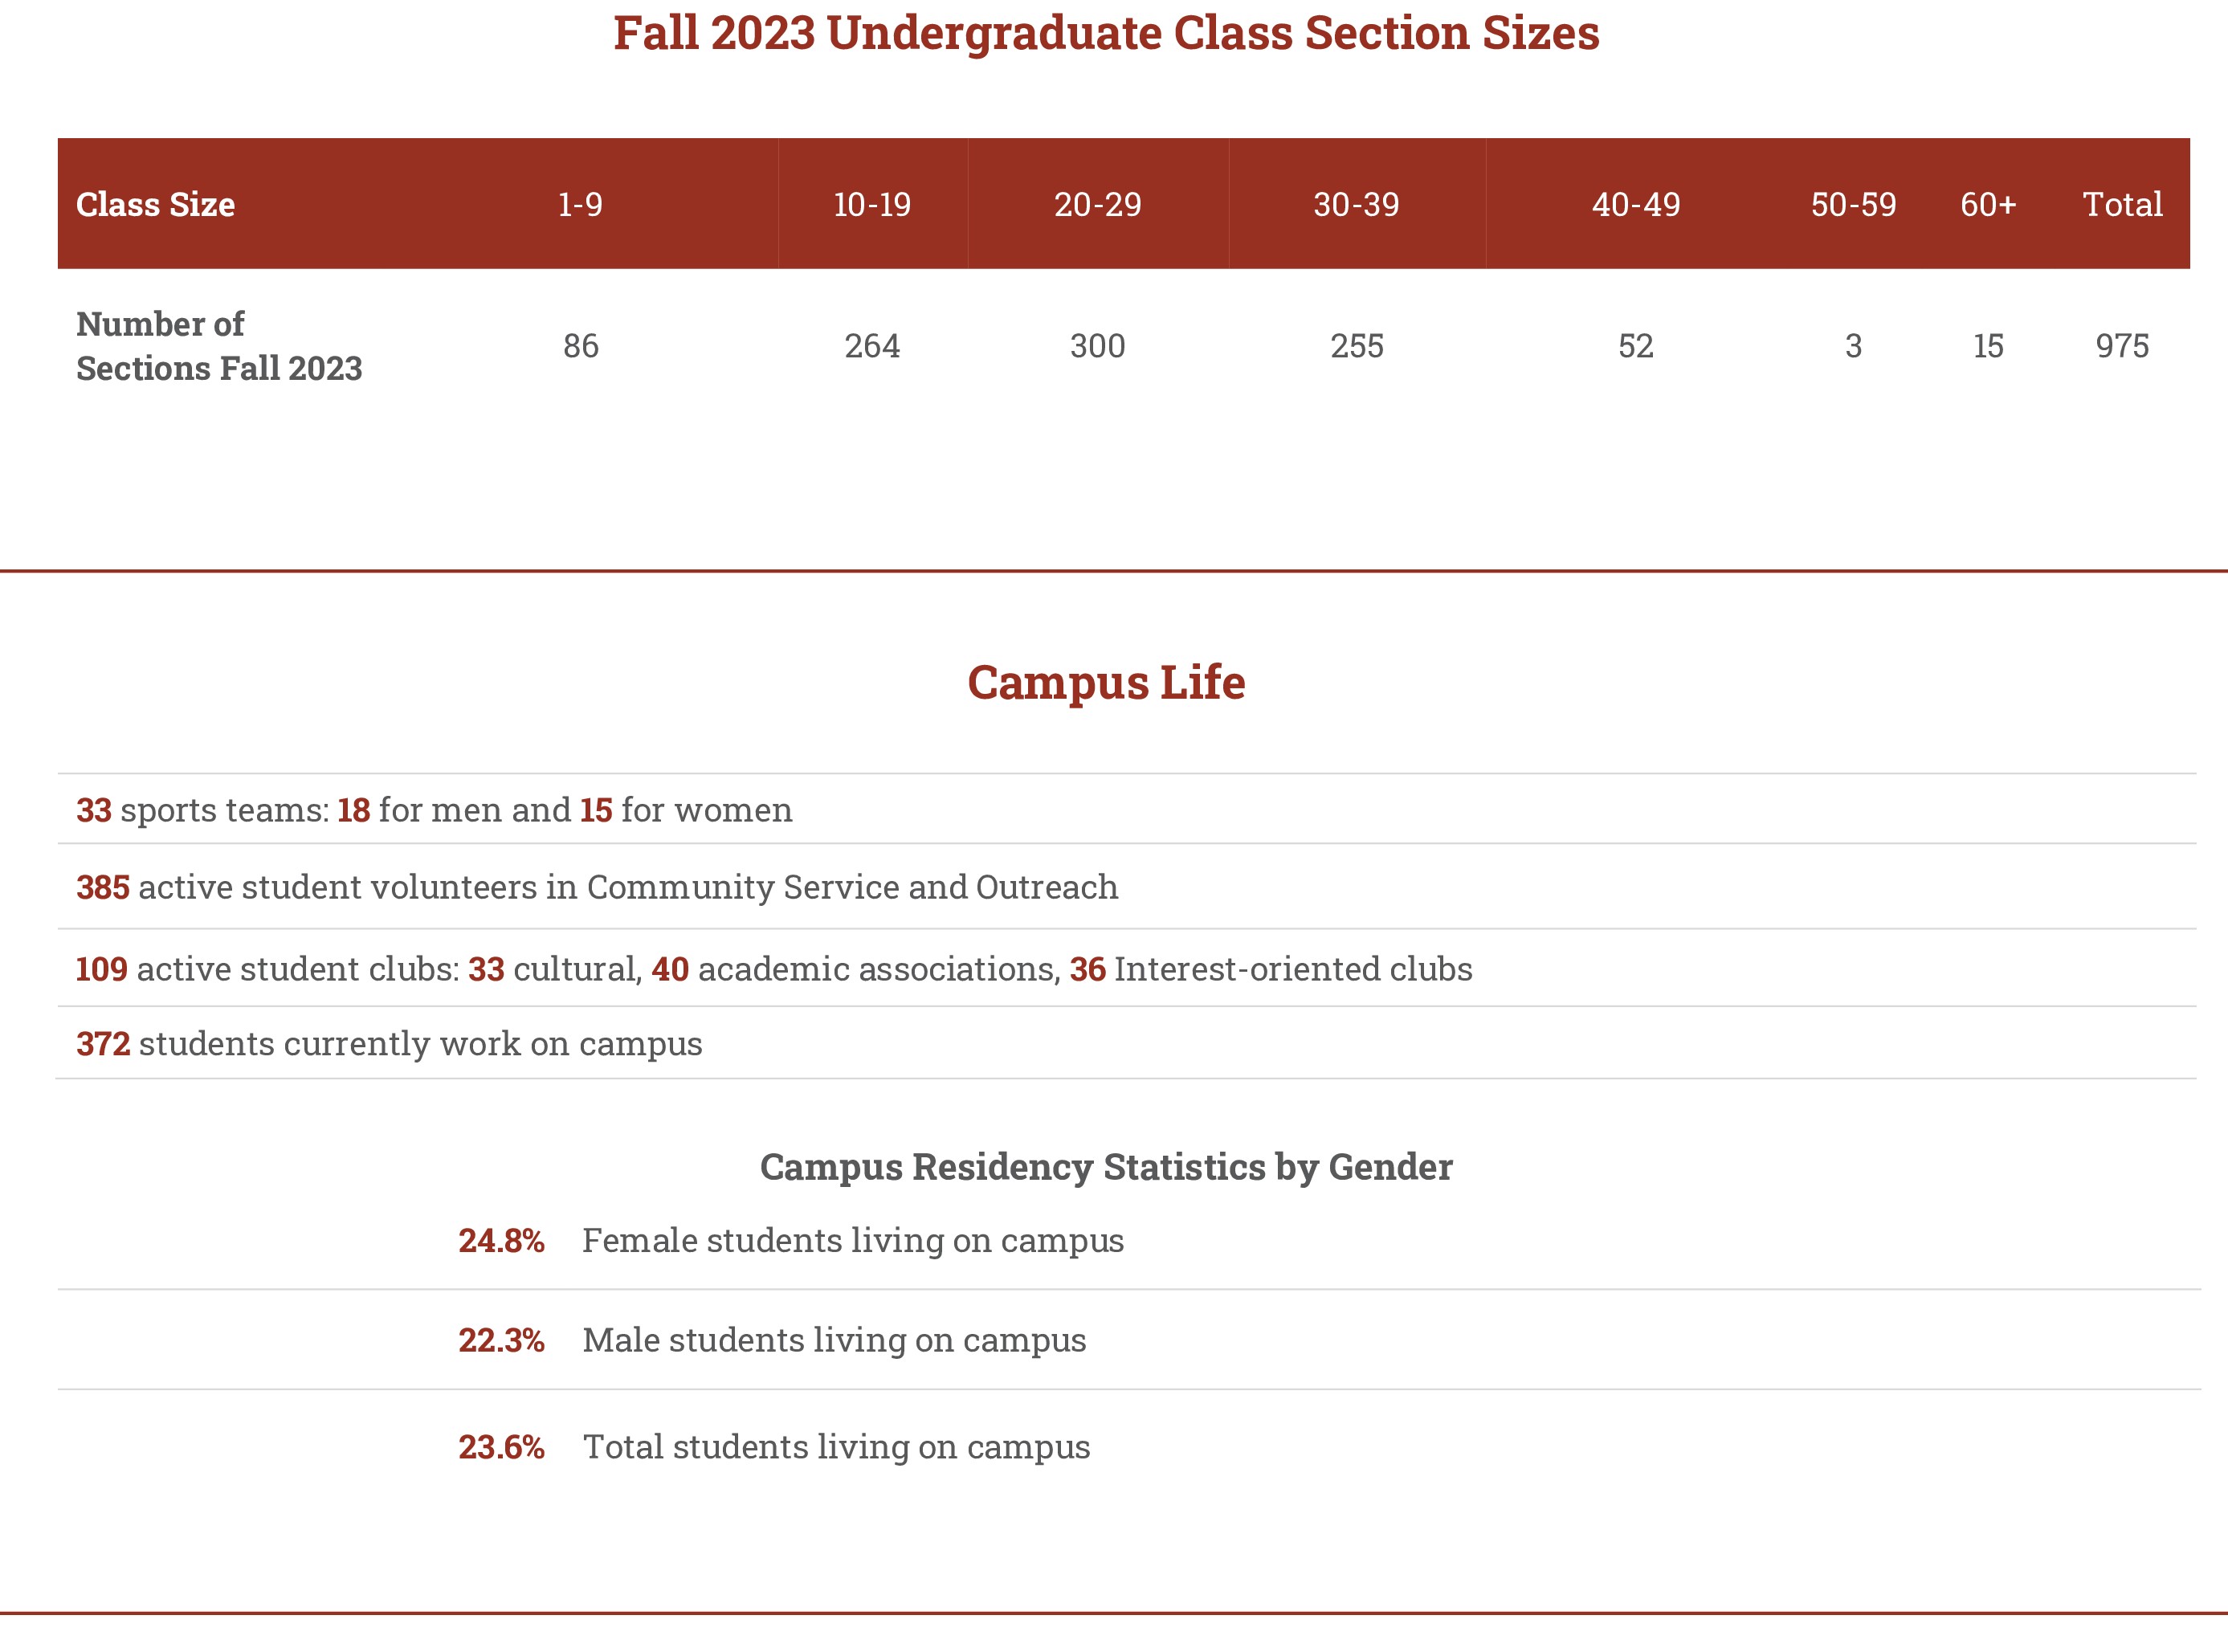Screen dimensions: 2228x1652
Task: Click the total value 975
Action: tap(2122, 346)
